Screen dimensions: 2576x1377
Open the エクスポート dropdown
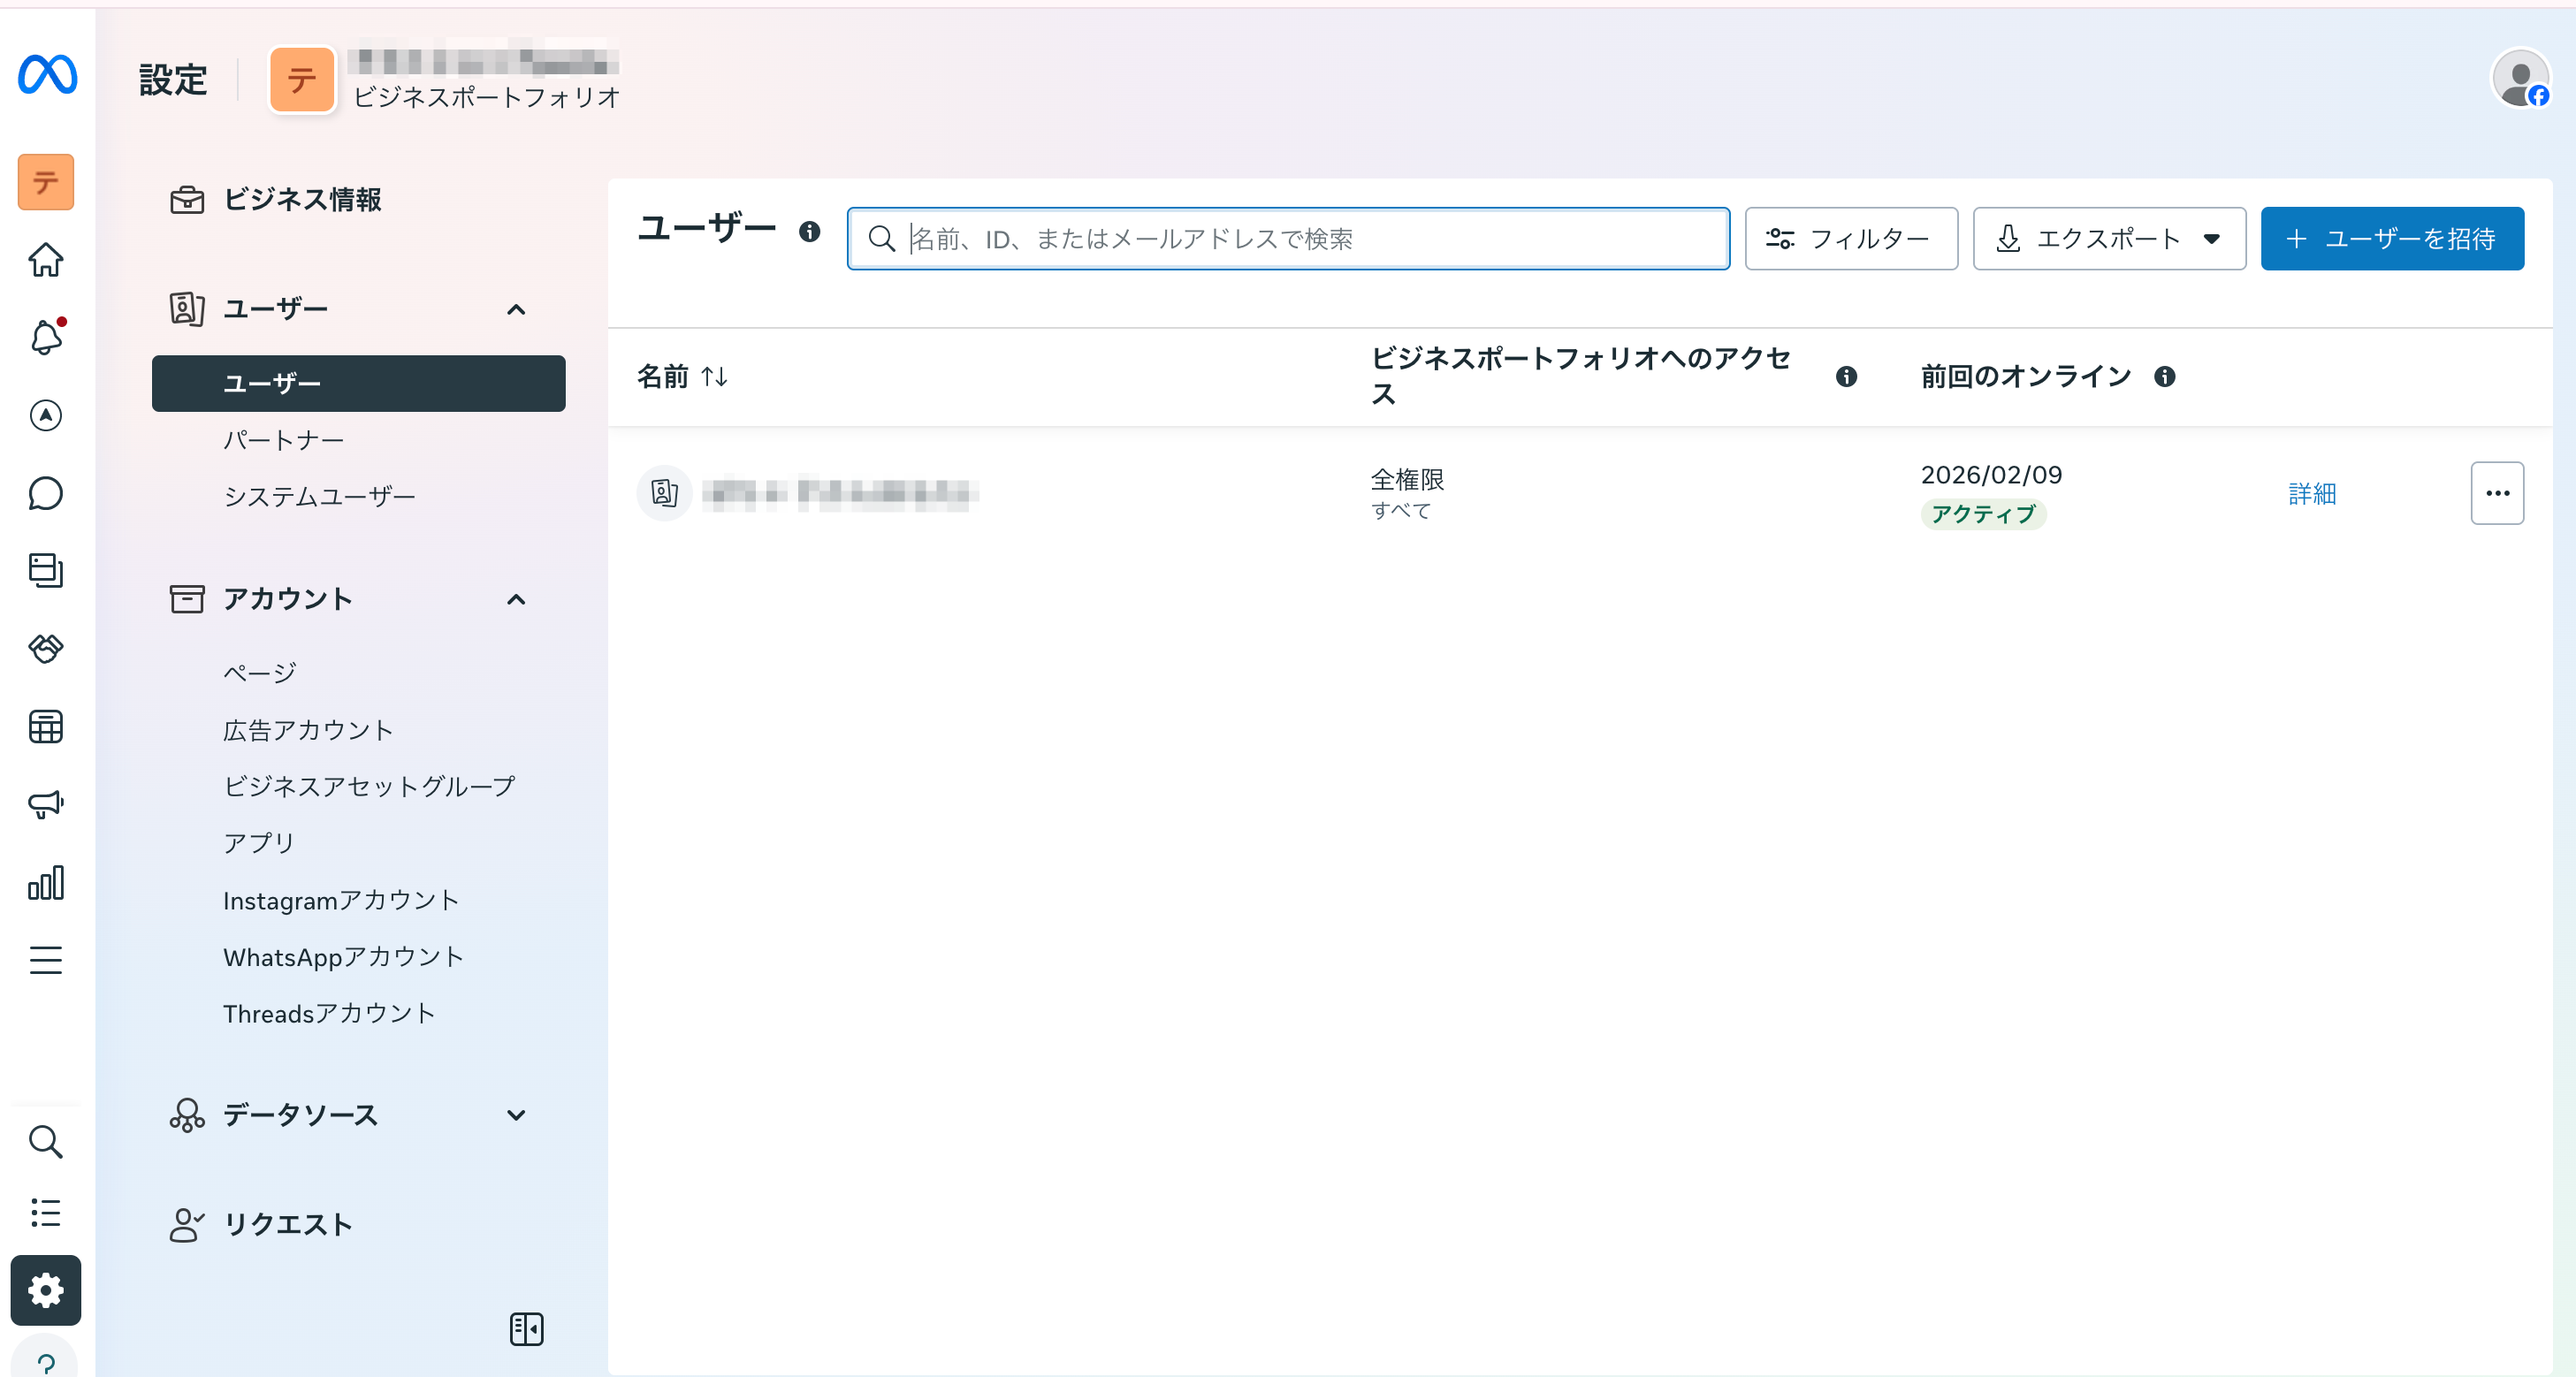click(x=2108, y=239)
